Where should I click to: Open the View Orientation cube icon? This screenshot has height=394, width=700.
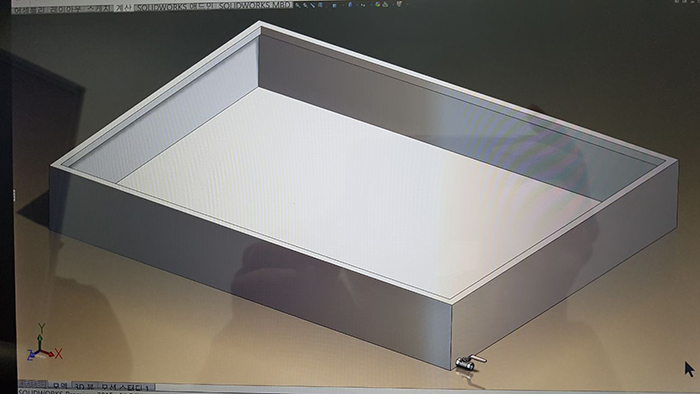(x=335, y=5)
